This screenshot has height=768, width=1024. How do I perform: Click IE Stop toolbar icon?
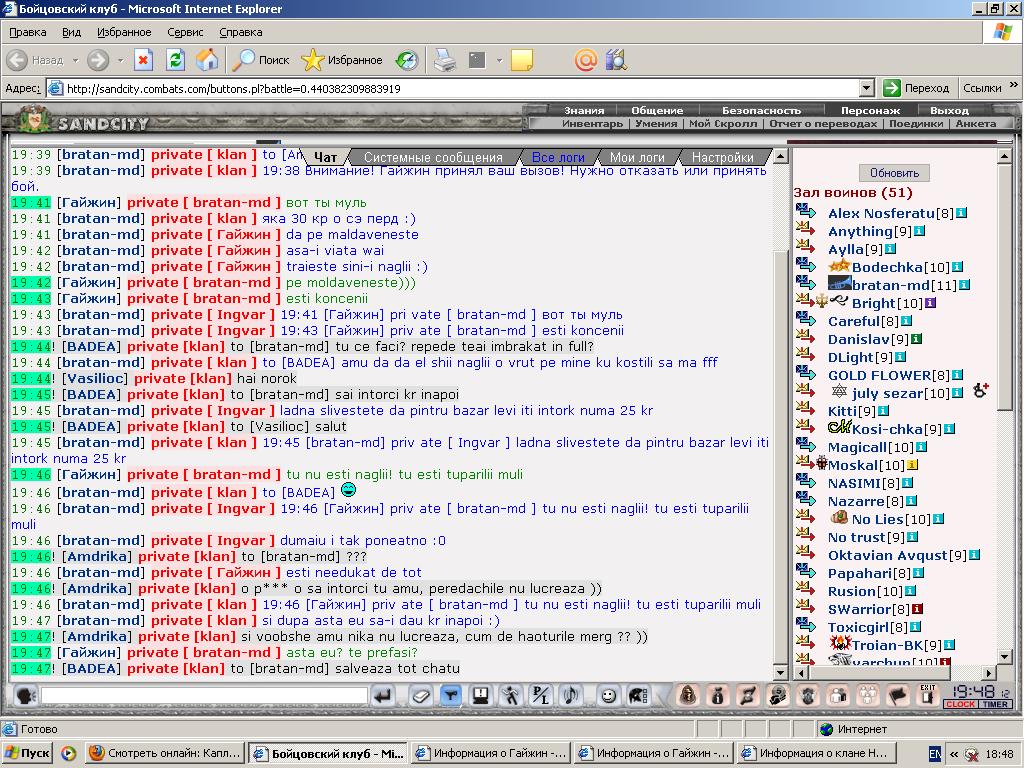143,60
